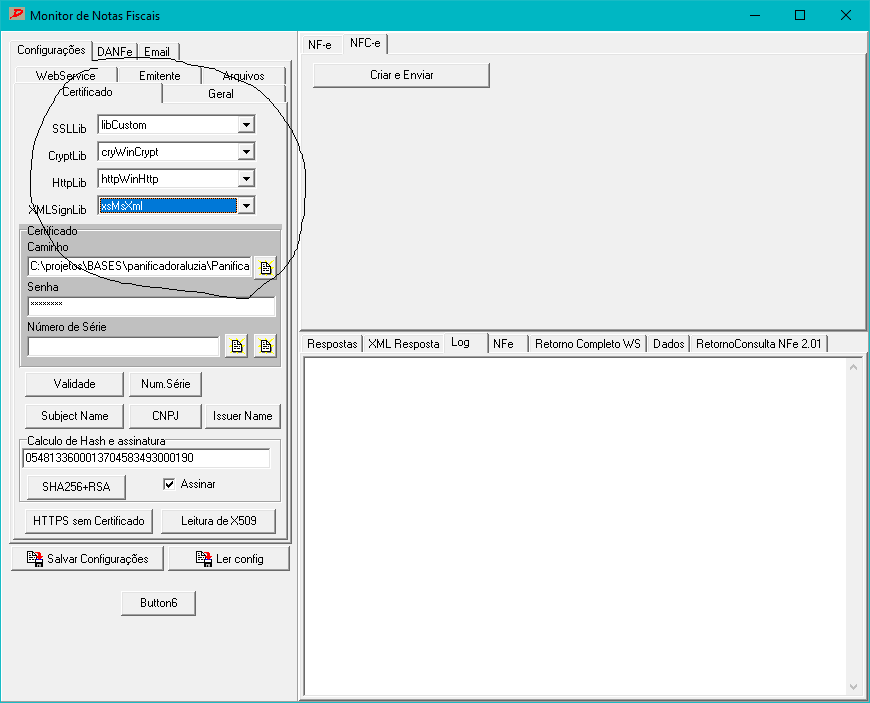Click the Número de Série input field

(x=124, y=346)
